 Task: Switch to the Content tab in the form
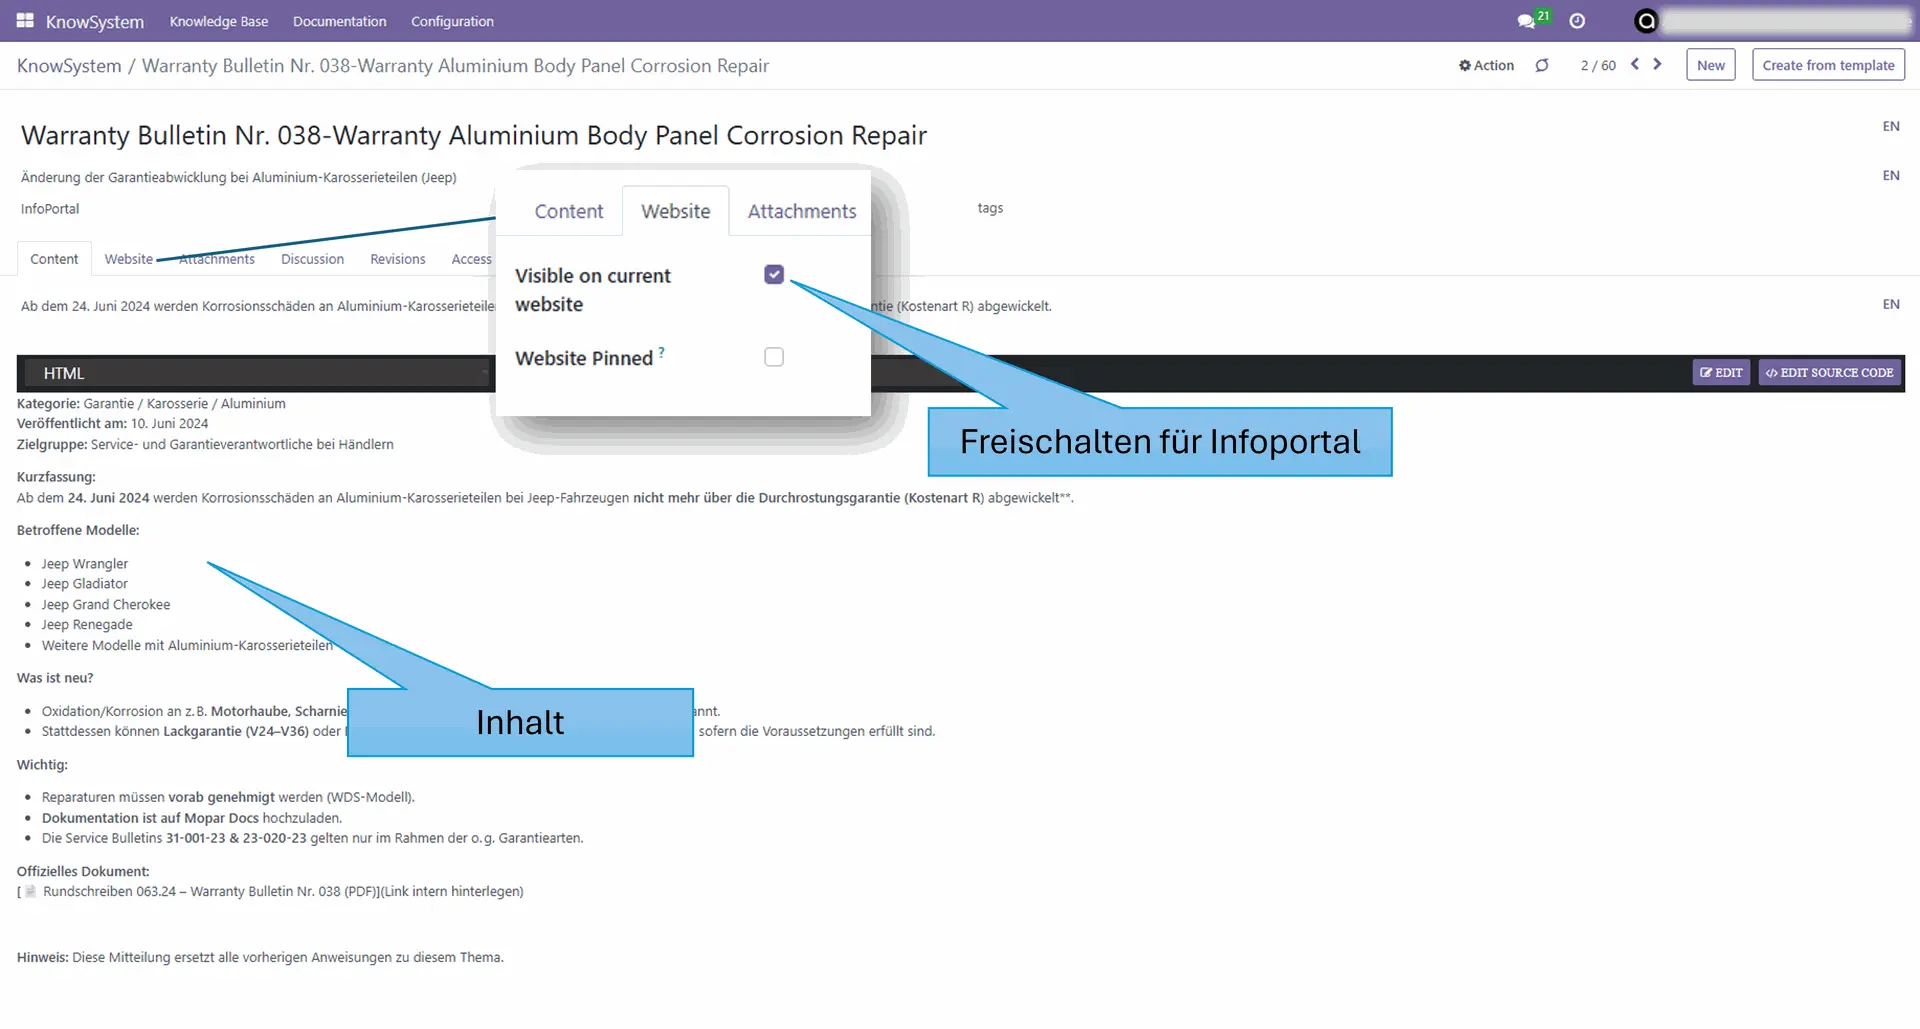coord(54,259)
